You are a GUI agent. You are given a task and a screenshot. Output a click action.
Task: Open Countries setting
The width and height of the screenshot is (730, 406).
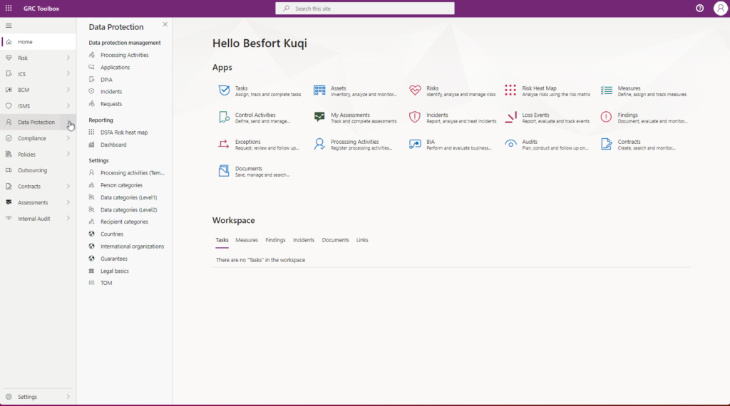112,234
